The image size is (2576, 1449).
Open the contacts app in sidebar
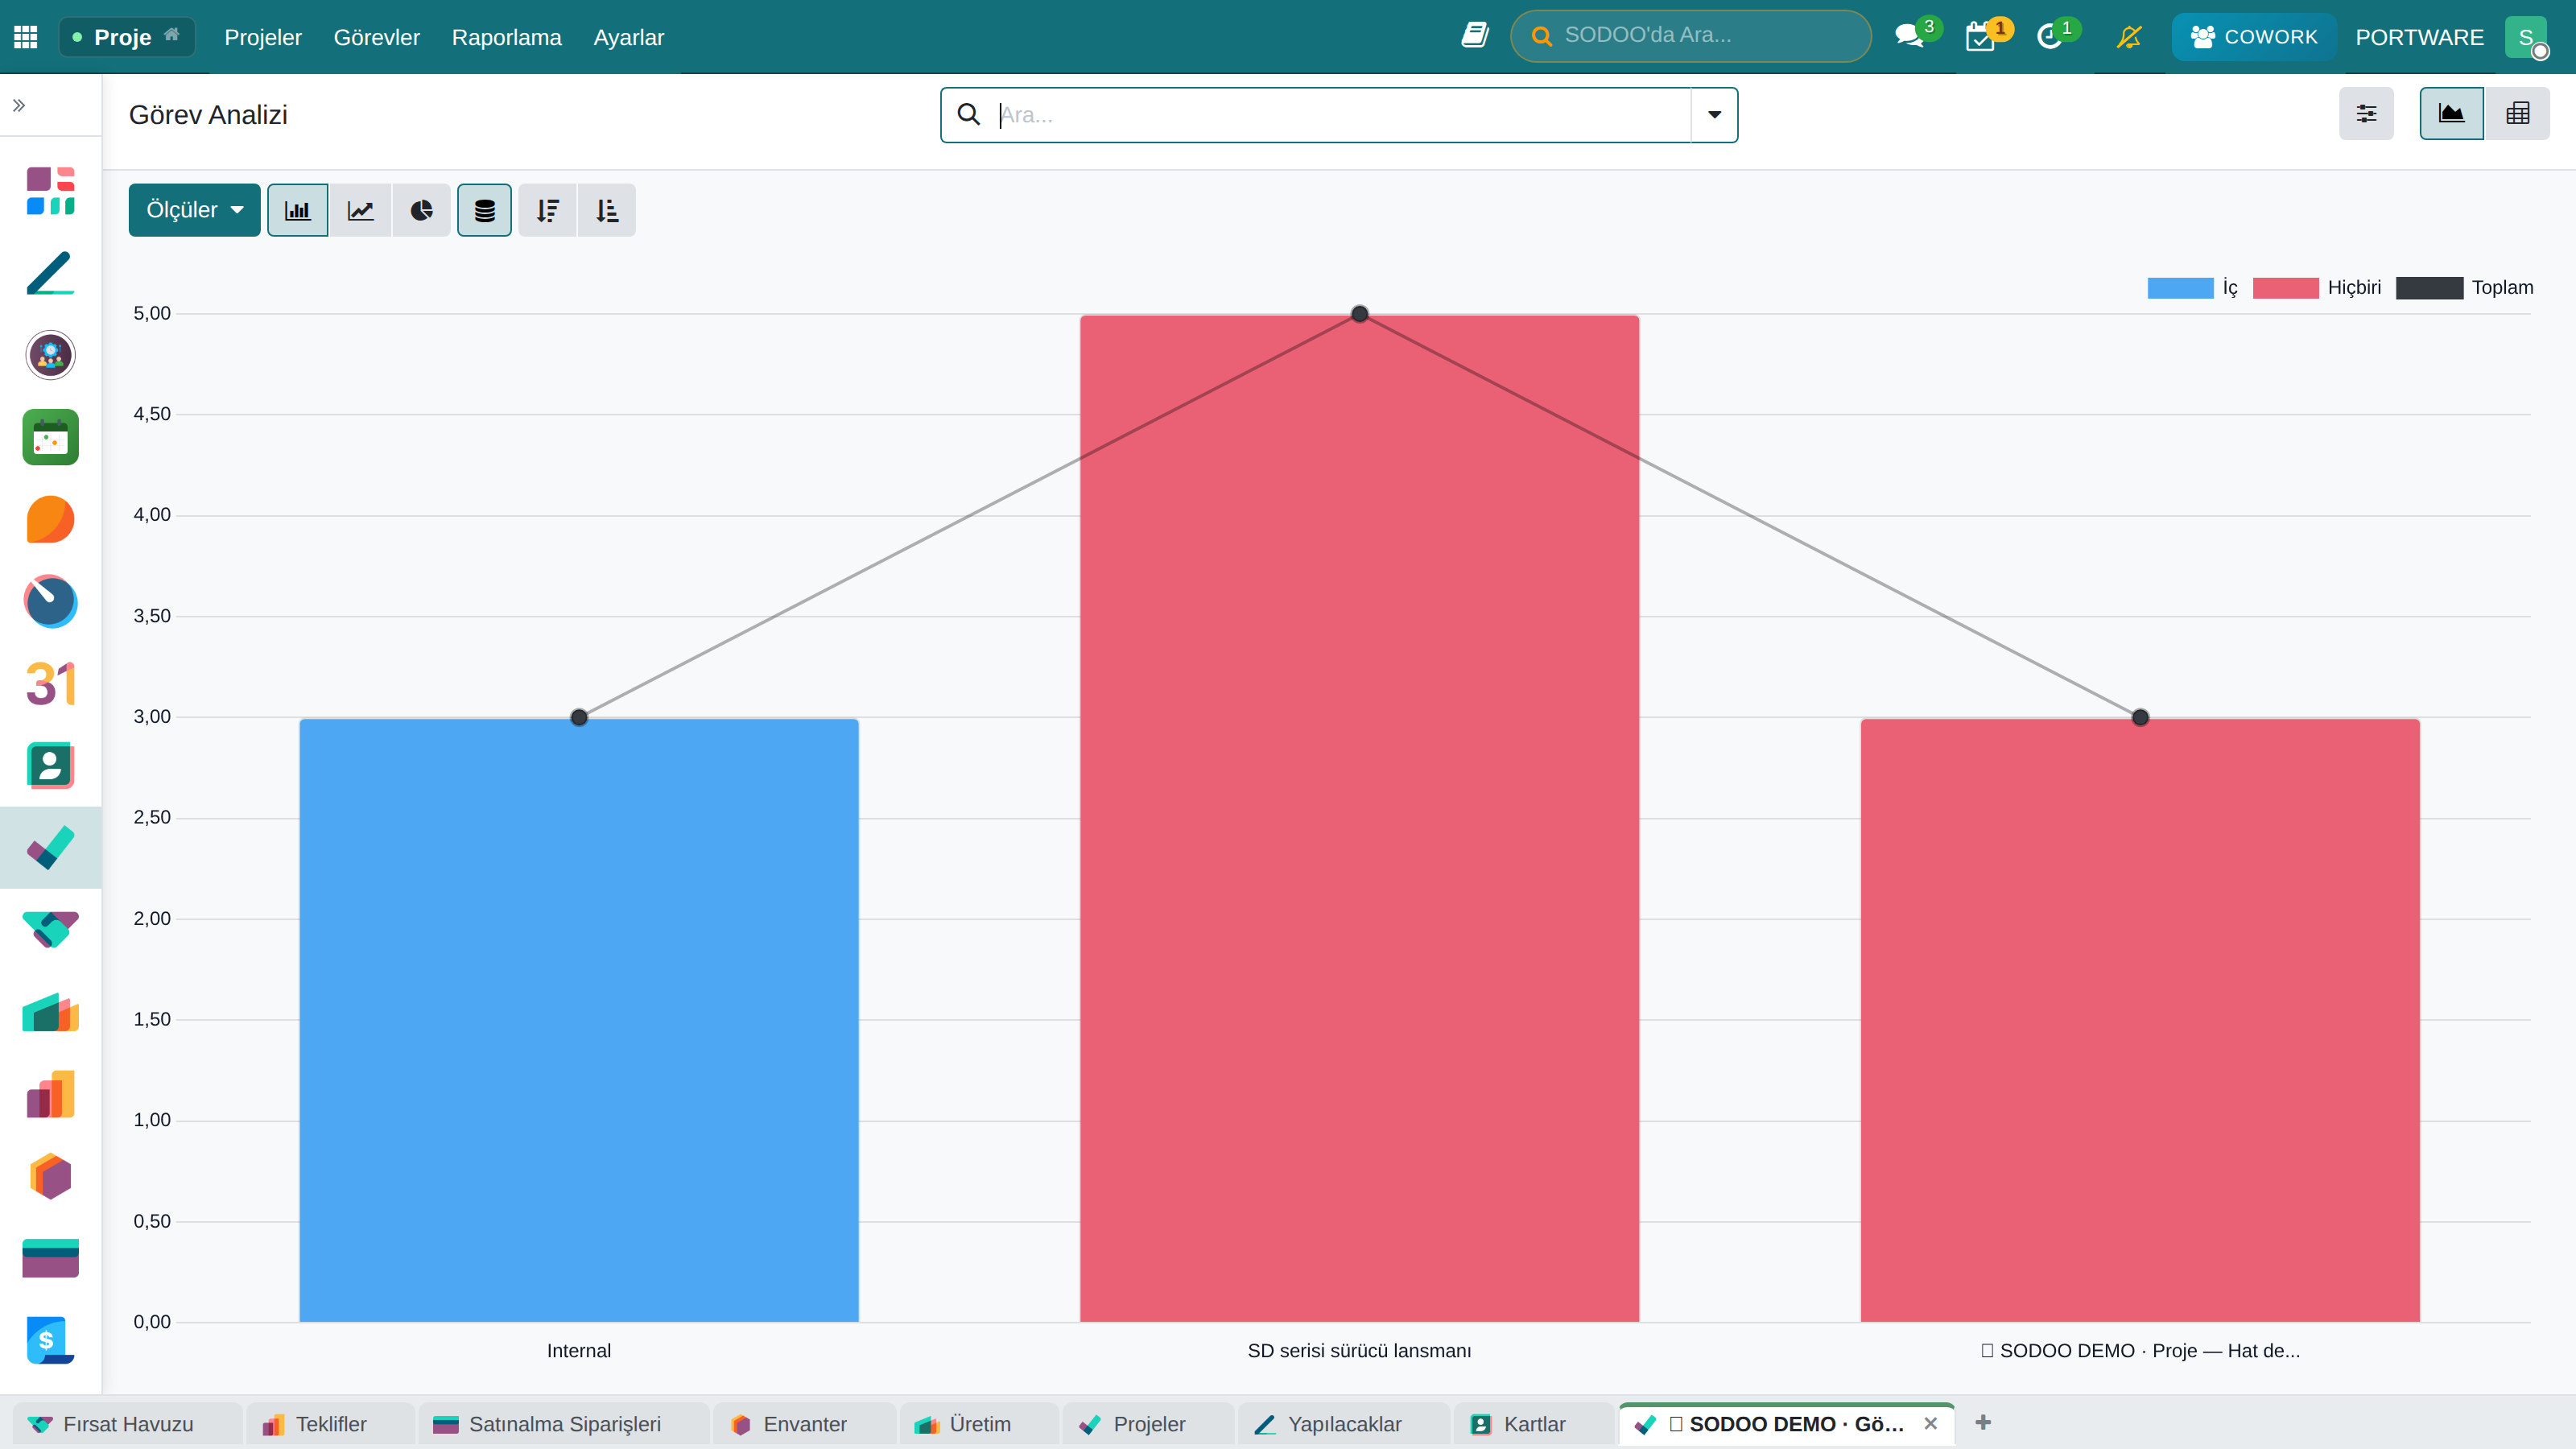point(51,766)
